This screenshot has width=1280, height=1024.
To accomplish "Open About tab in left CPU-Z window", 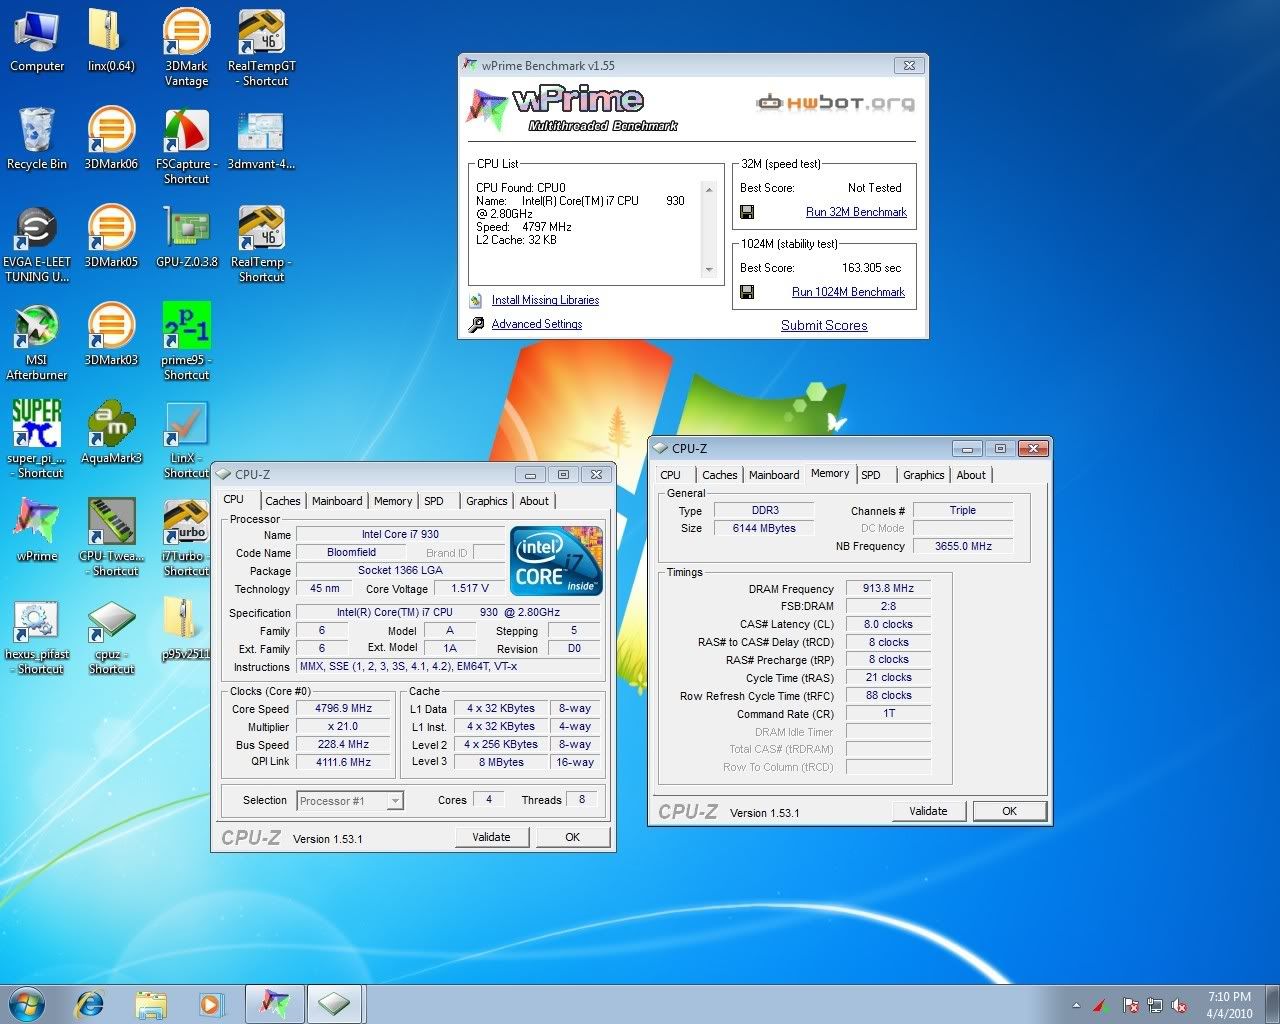I will tap(534, 501).
